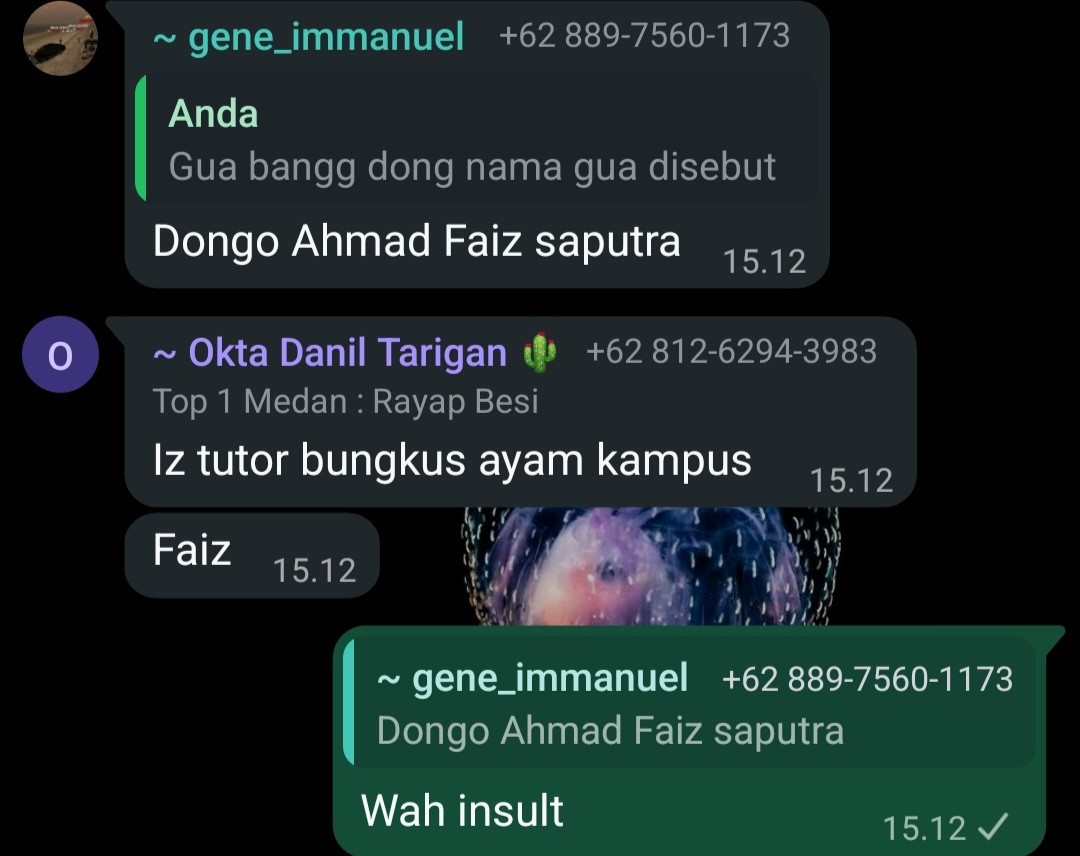Screen dimensions: 1080x856
Task: Tap phone number +62 889-7560-1173 in top message
Action: pos(644,35)
